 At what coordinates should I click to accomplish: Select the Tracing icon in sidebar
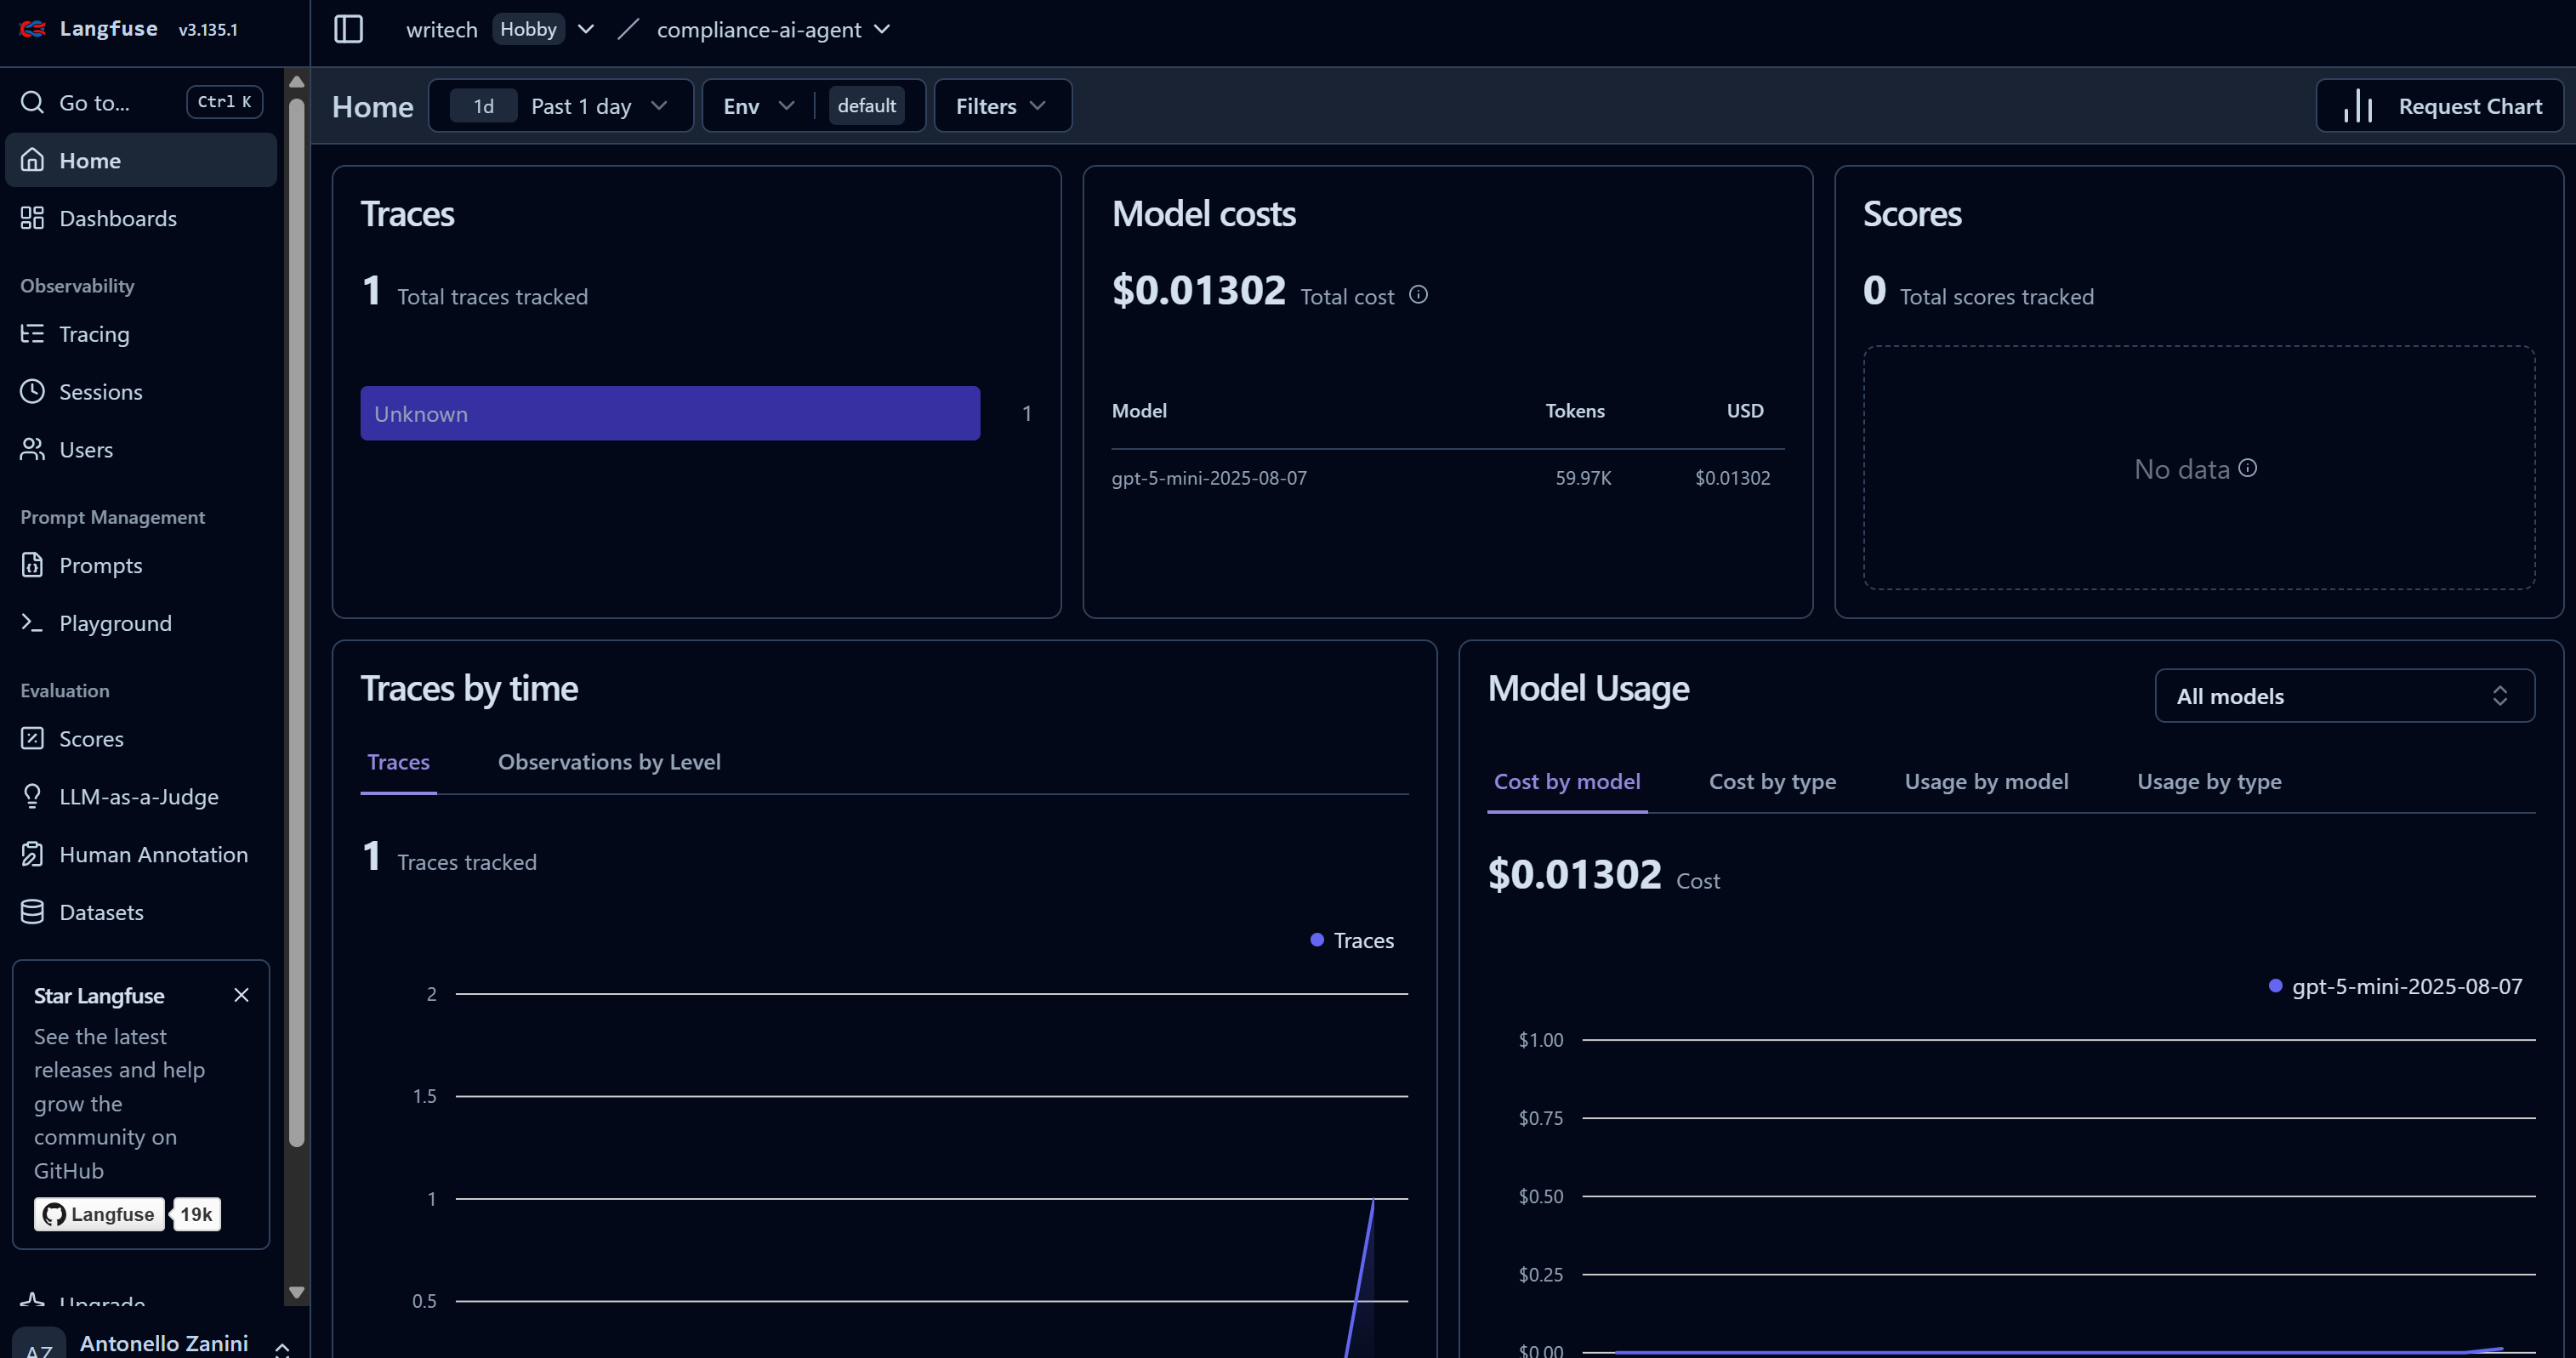[32, 333]
